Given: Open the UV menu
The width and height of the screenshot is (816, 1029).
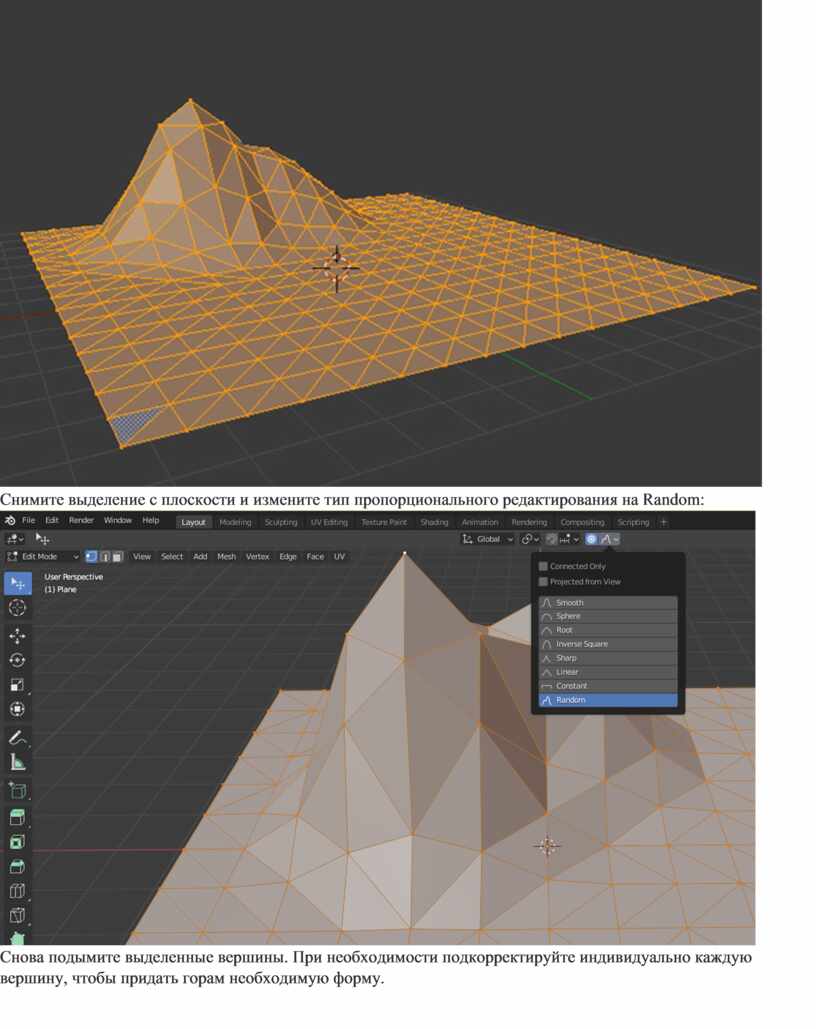Looking at the screenshot, I should (339, 556).
